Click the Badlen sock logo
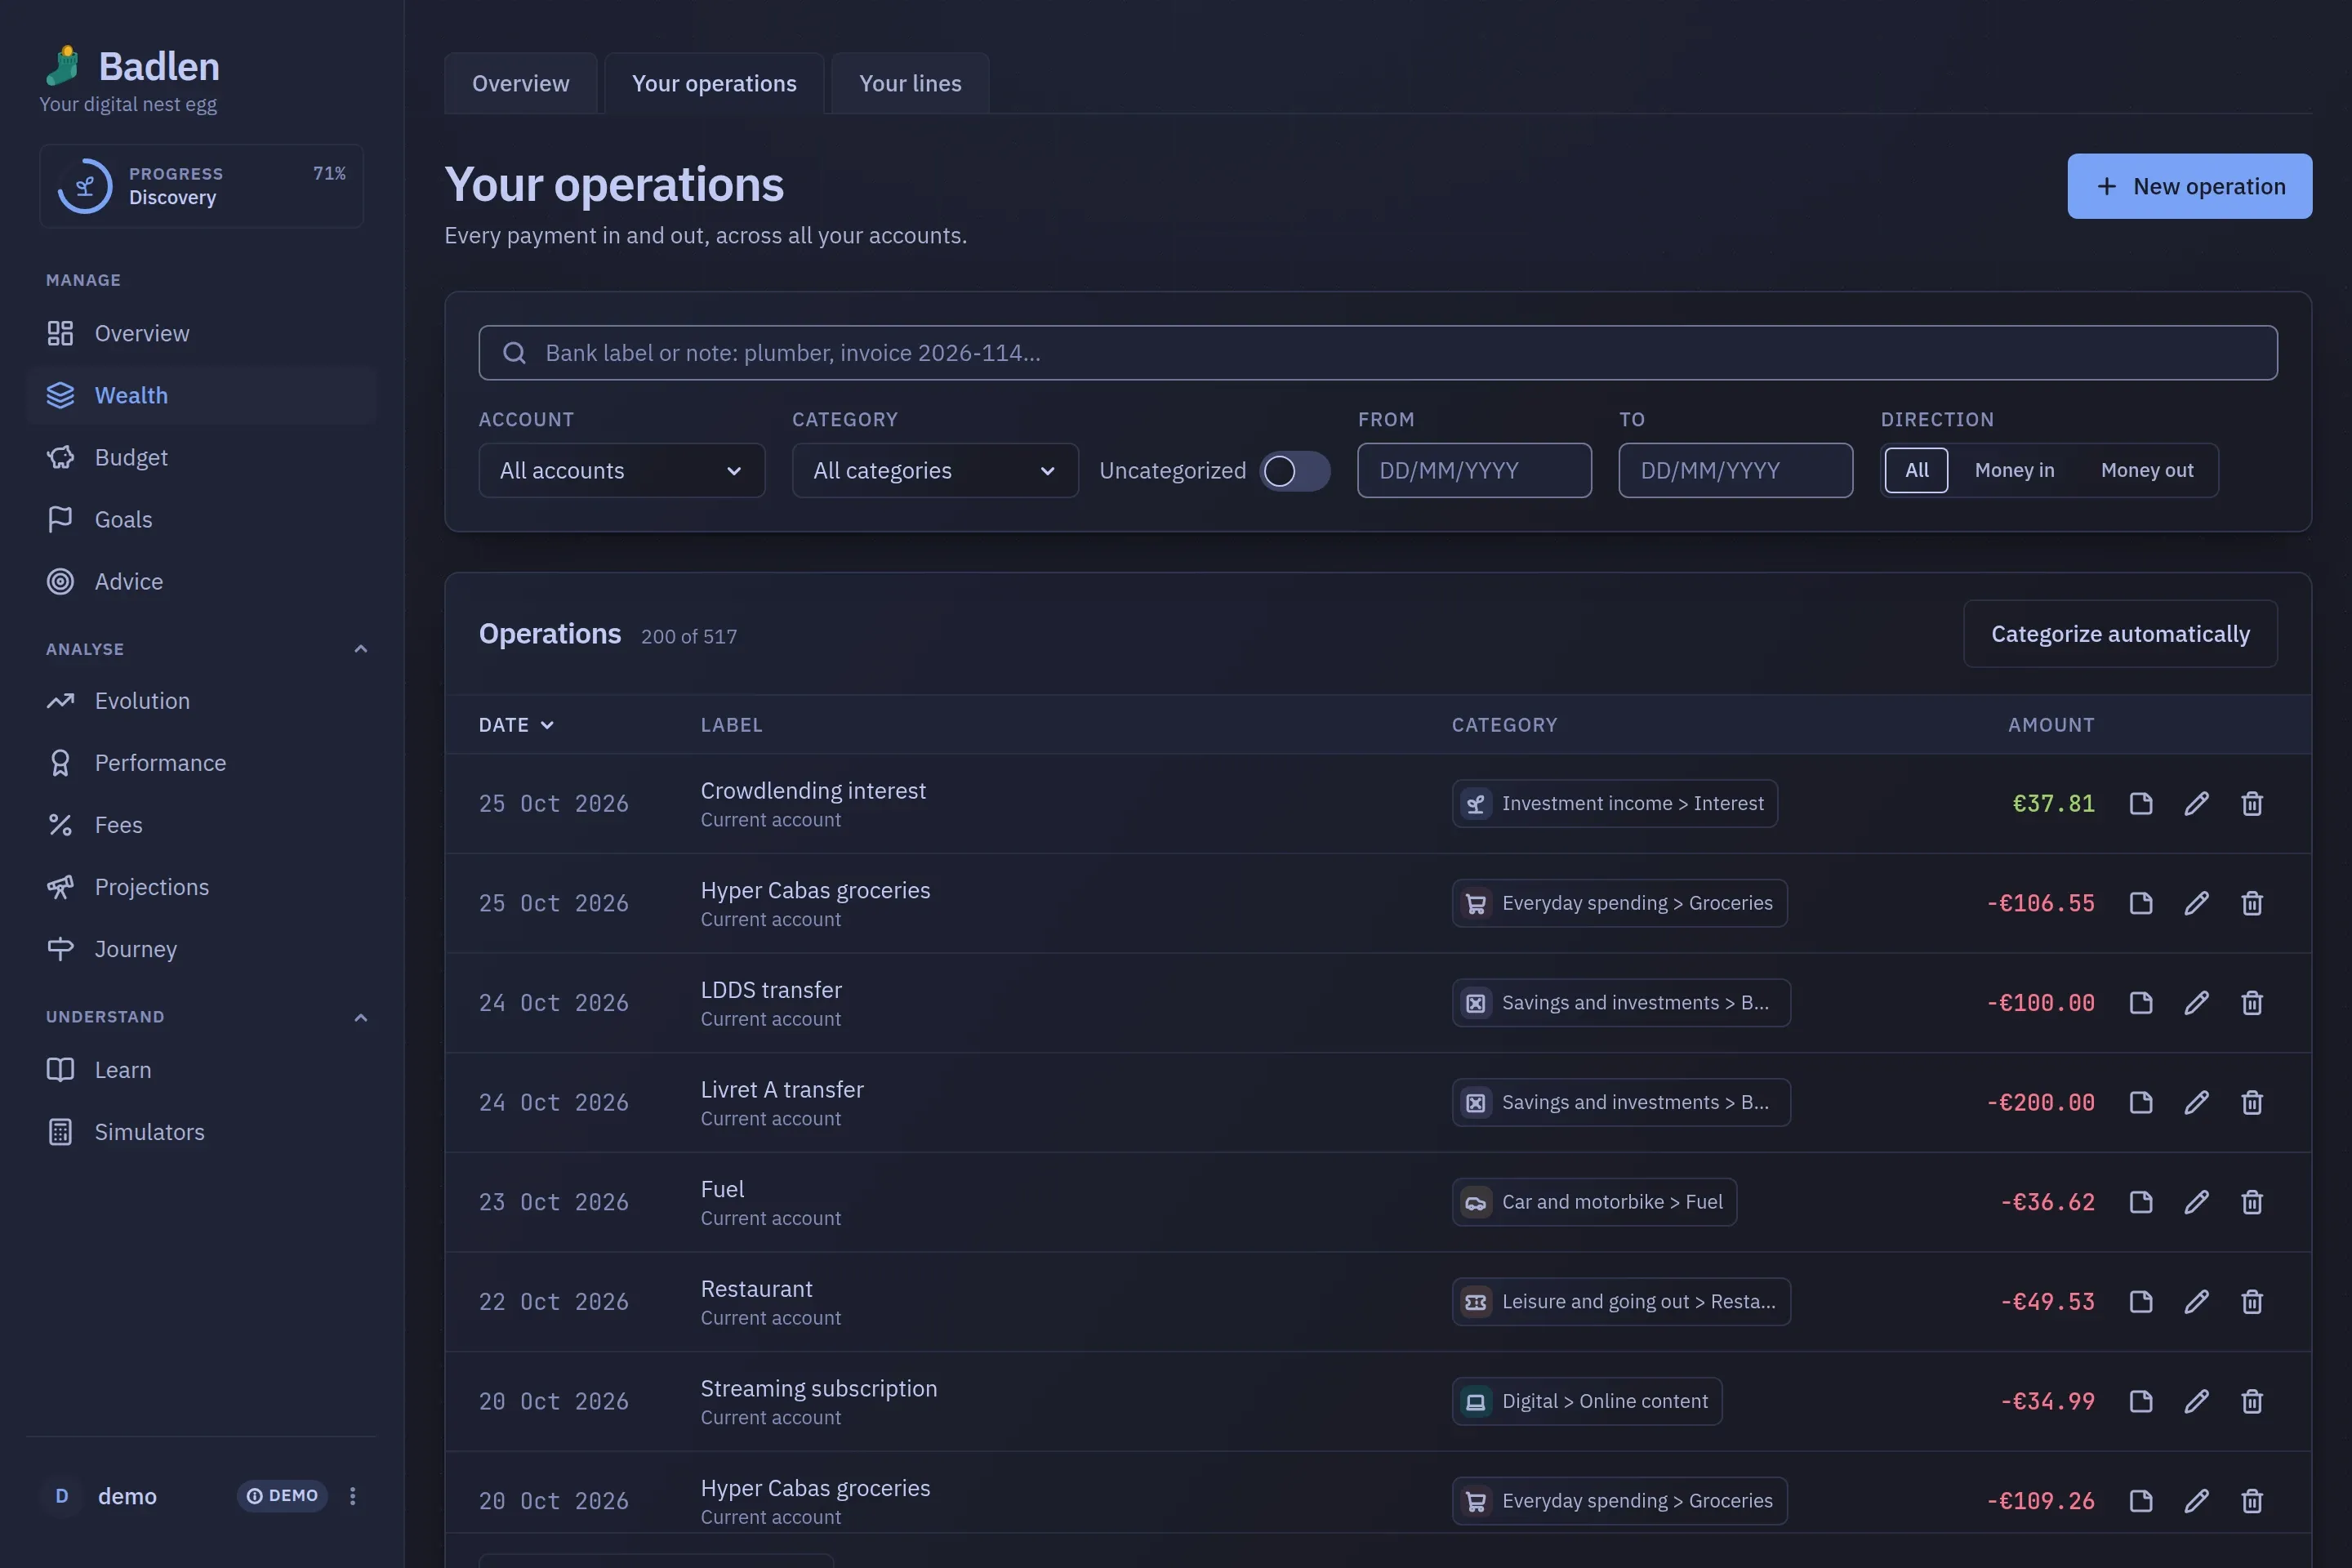The width and height of the screenshot is (2352, 1568). click(63, 66)
